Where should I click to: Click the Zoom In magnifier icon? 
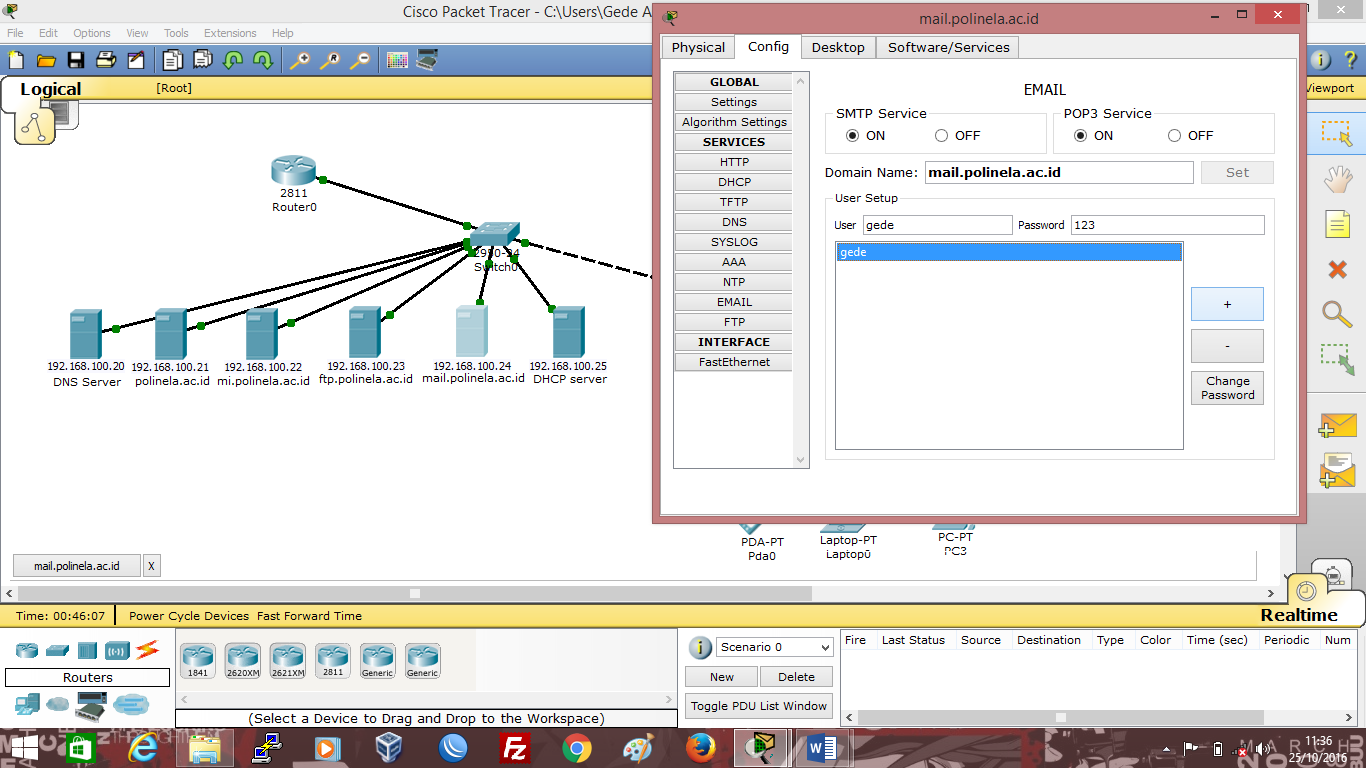(x=300, y=60)
